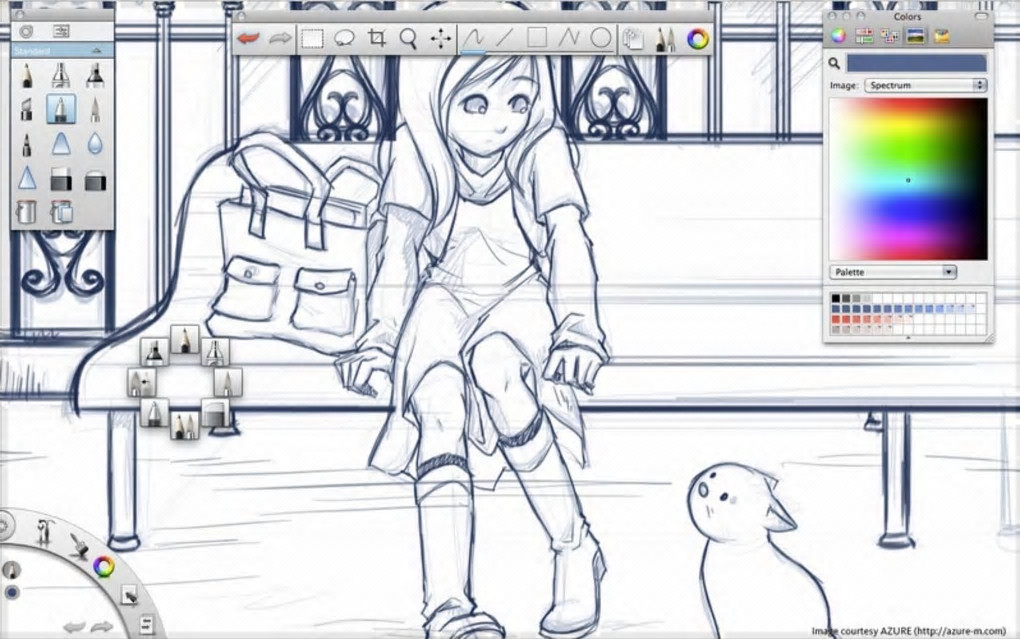The height and width of the screenshot is (639, 1020).
Task: Select the small felt pen brush
Action: (27, 144)
